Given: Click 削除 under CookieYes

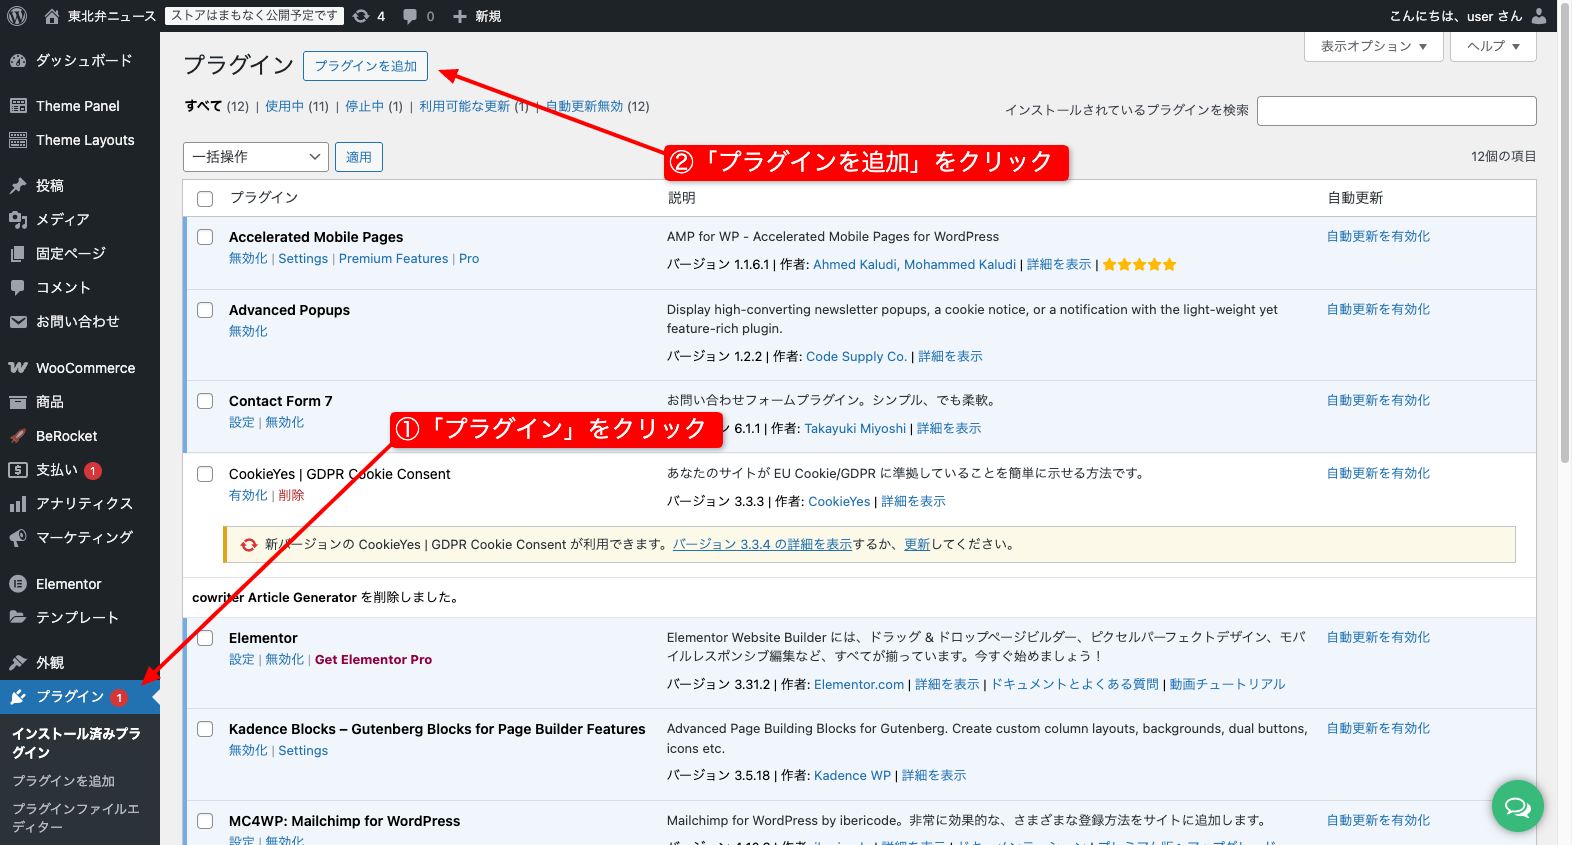Looking at the screenshot, I should tap(291, 495).
